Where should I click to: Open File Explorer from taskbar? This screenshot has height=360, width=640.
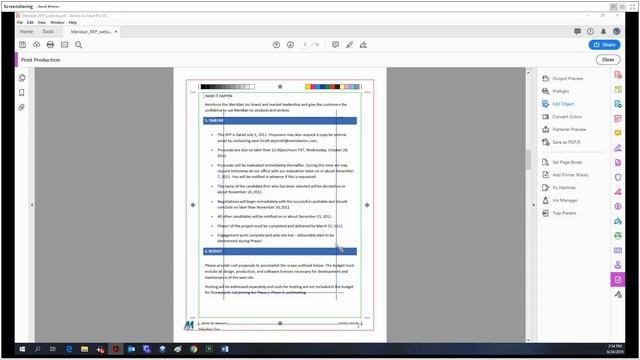[84, 349]
